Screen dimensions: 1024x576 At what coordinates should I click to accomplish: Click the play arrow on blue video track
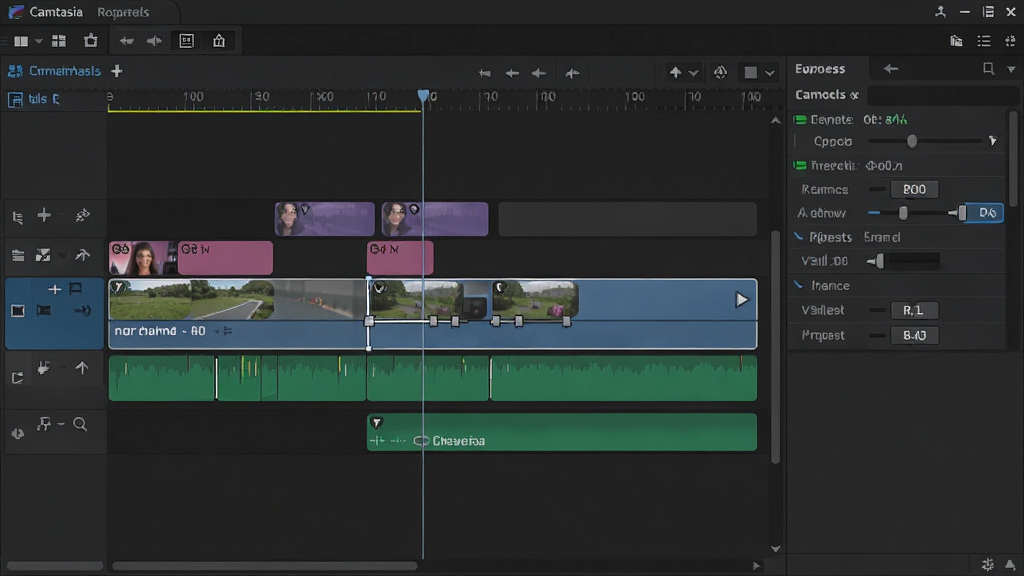click(x=741, y=300)
